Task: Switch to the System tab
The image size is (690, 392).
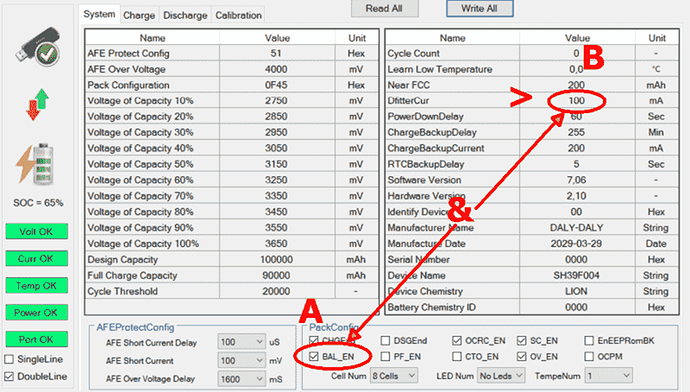Action: click(99, 14)
